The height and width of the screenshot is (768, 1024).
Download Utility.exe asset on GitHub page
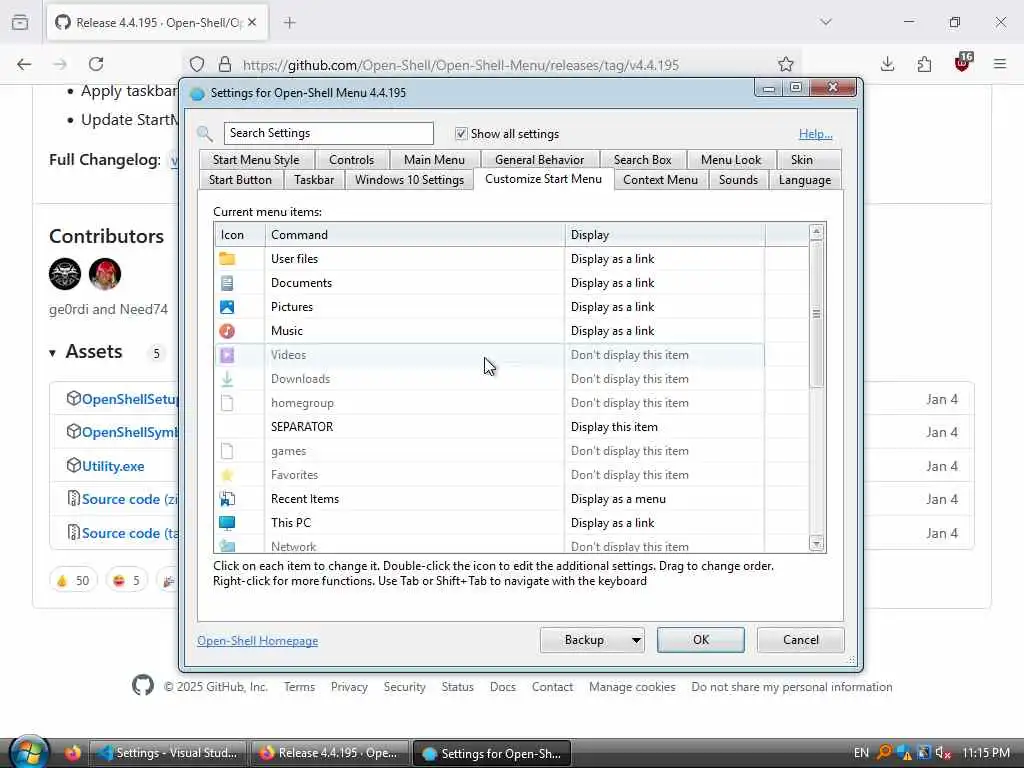(113, 466)
